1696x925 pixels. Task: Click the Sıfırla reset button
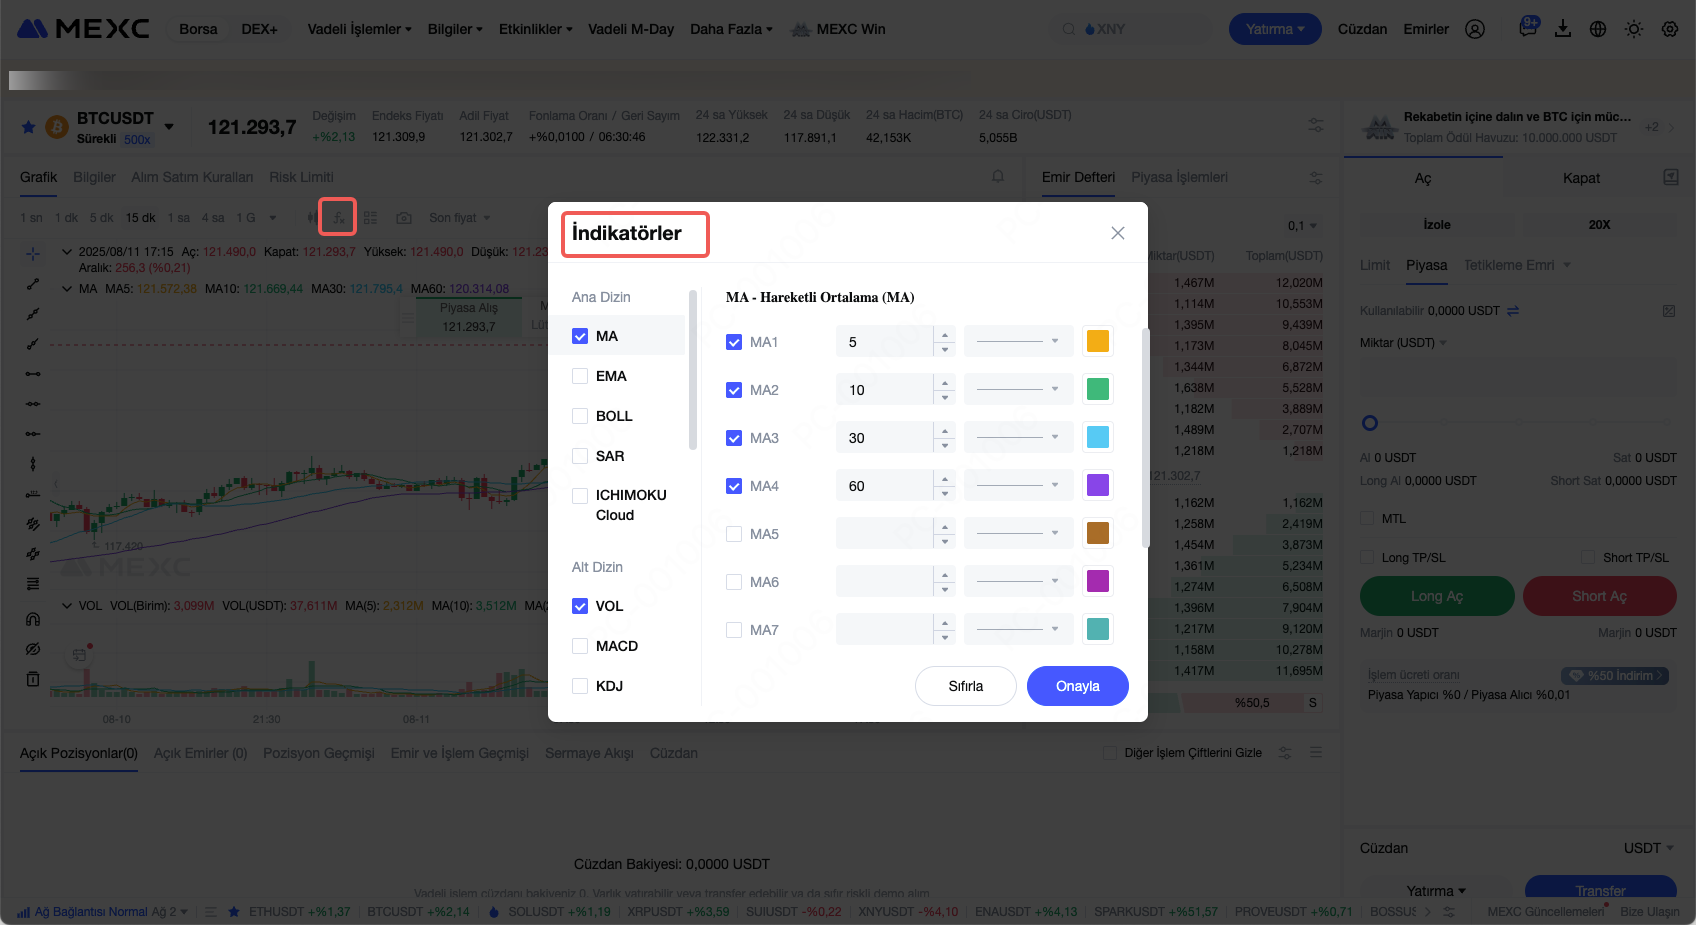pos(965,686)
